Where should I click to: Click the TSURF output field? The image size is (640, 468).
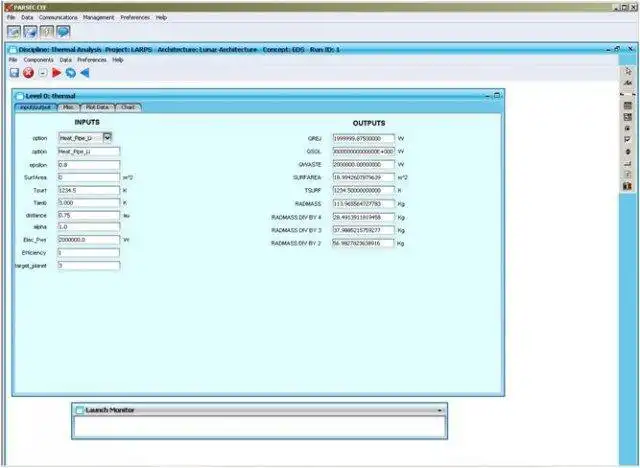pos(364,191)
